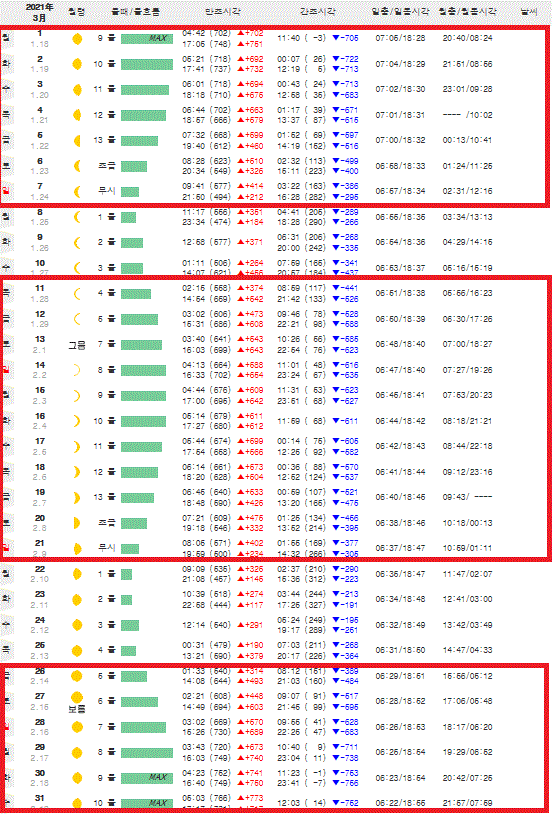Screen dimensions: 552x814
Task: Click the sunrise/sunset time 07:04/18:29
Action: pyautogui.click(x=400, y=64)
